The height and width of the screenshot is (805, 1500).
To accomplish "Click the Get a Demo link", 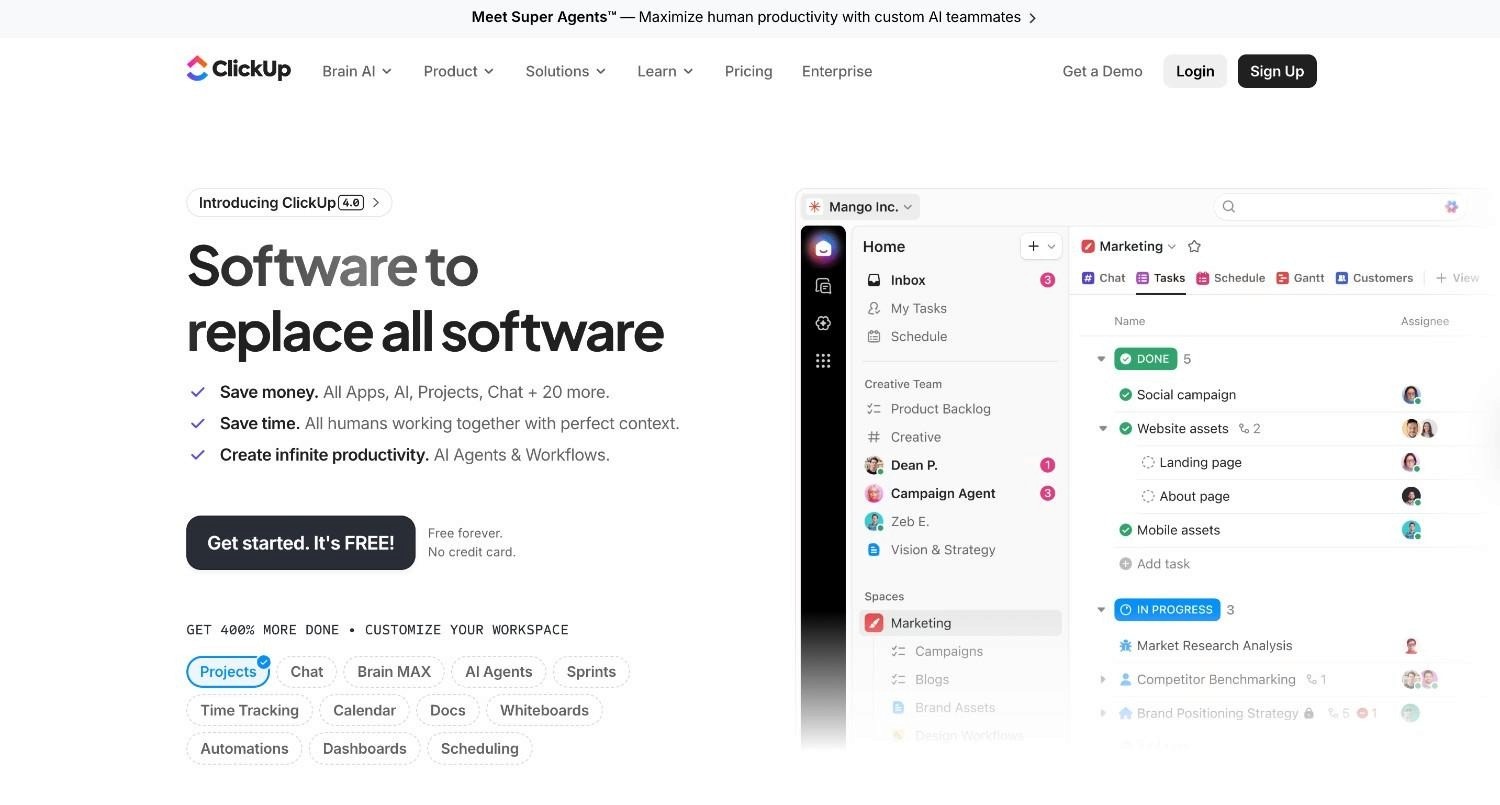I will coord(1102,71).
